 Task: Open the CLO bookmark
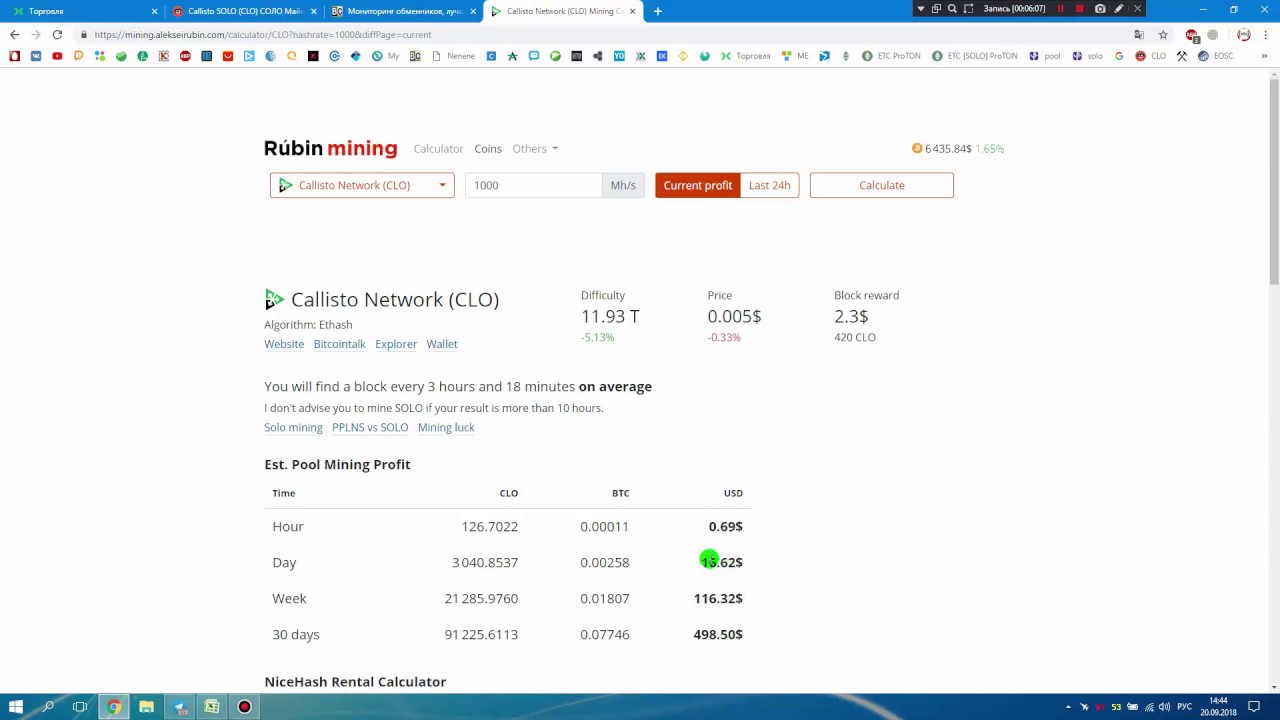click(x=1150, y=56)
